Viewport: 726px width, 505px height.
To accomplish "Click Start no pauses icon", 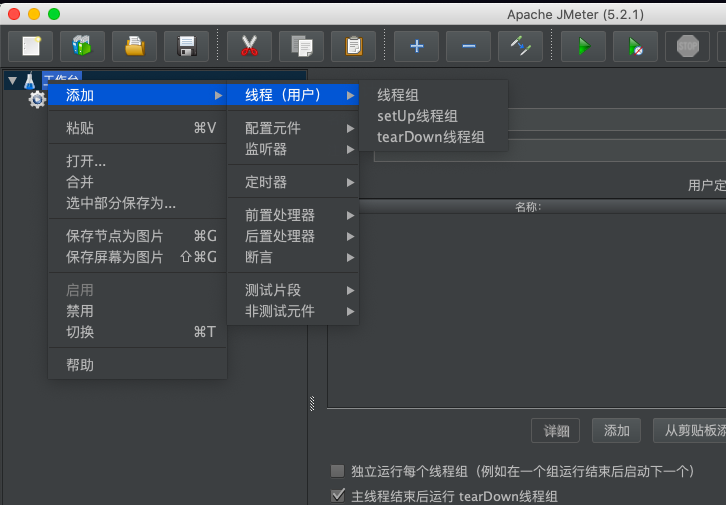I will (635, 46).
